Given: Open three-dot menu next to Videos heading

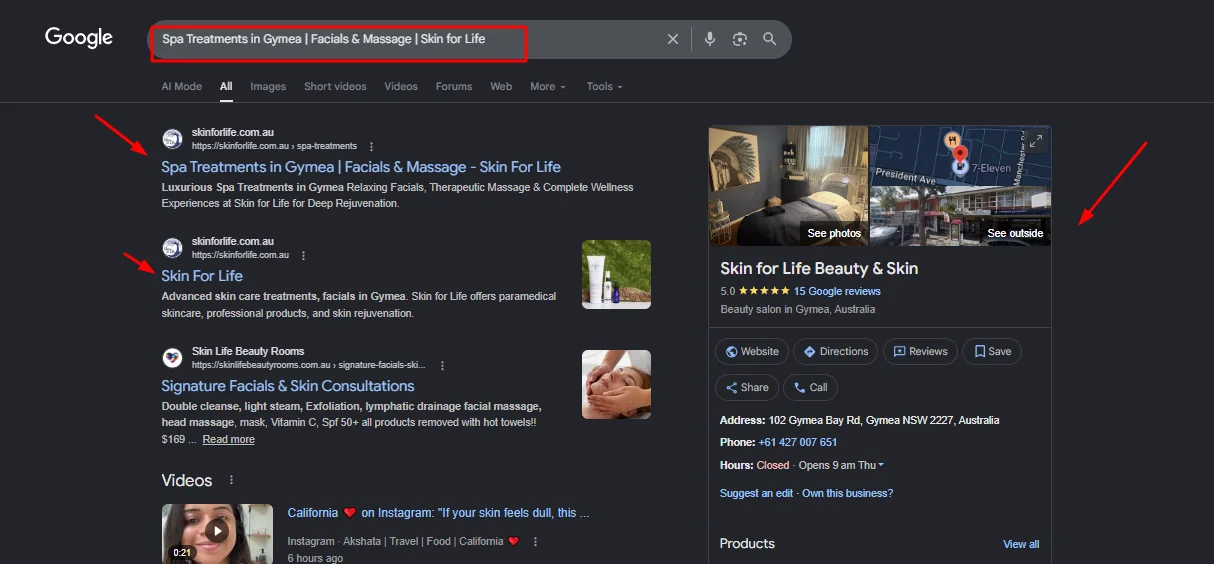Looking at the screenshot, I should 231,481.
